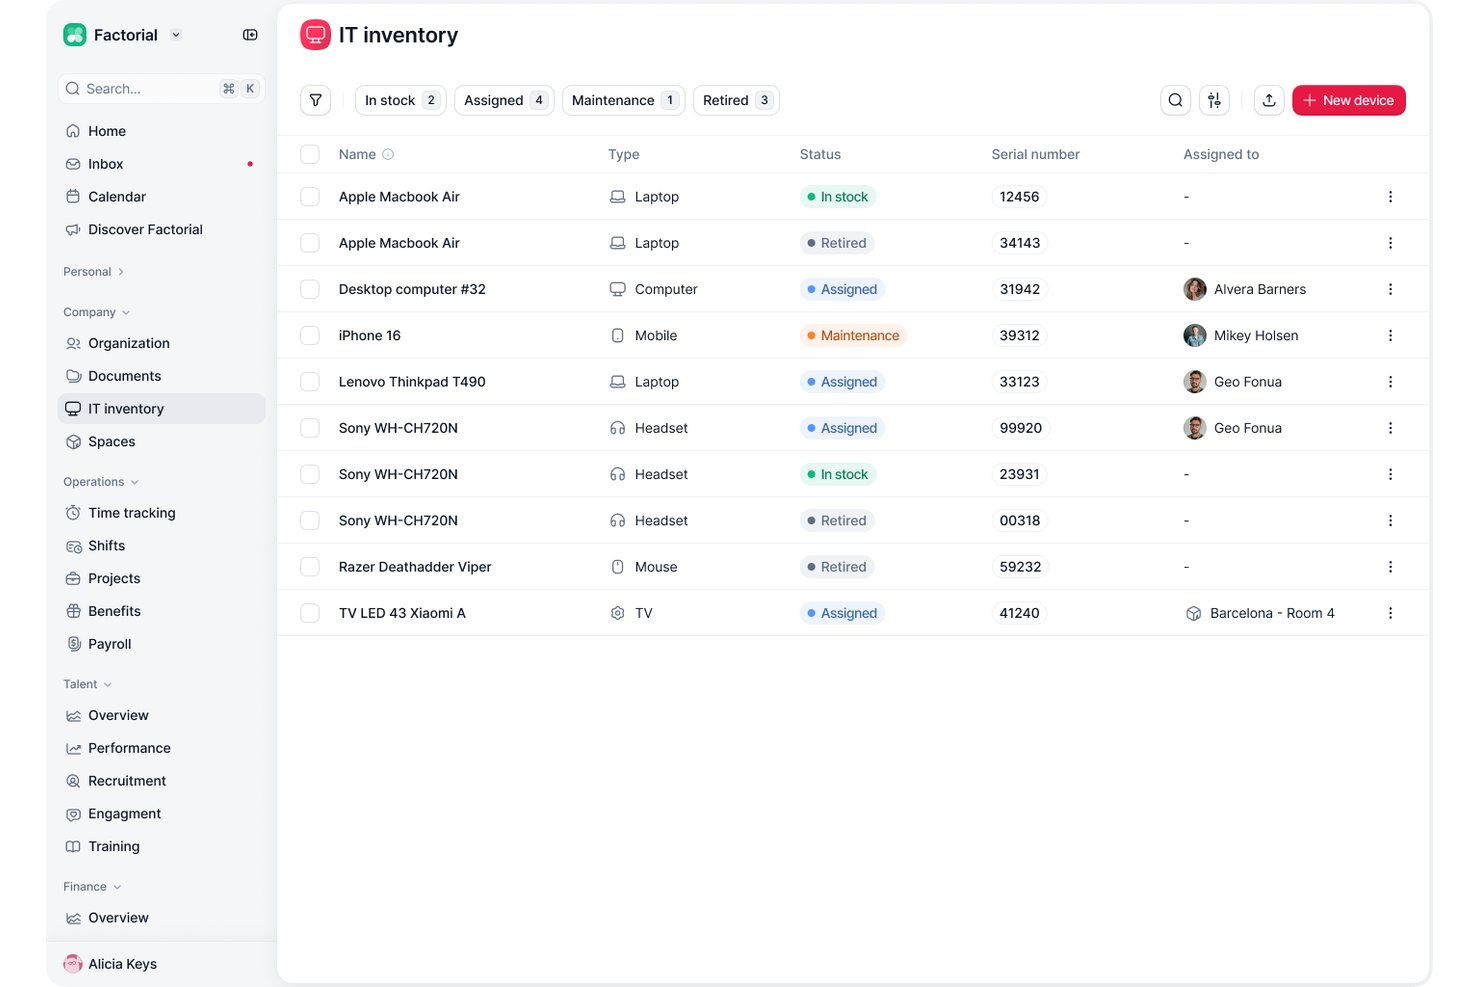This screenshot has width=1480, height=987.
Task: Click the Factorial logo icon
Action: (x=75, y=35)
